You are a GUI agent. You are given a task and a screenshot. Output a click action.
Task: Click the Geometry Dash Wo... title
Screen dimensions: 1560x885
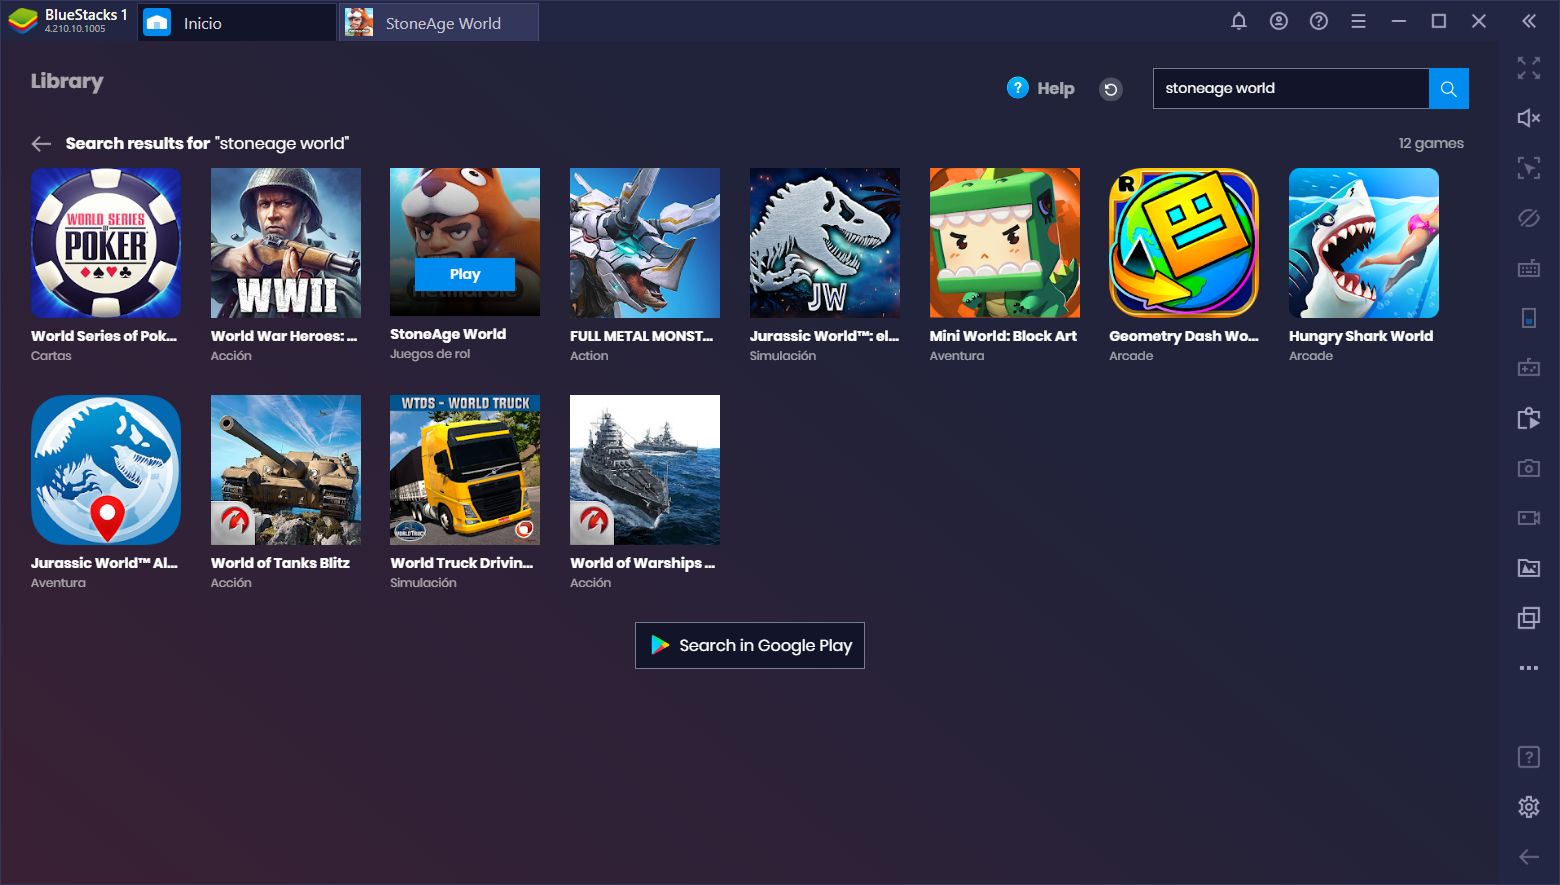[x=1184, y=336]
